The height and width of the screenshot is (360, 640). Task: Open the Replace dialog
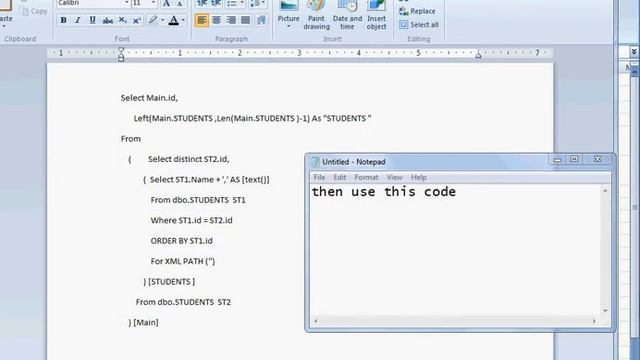tap(417, 11)
